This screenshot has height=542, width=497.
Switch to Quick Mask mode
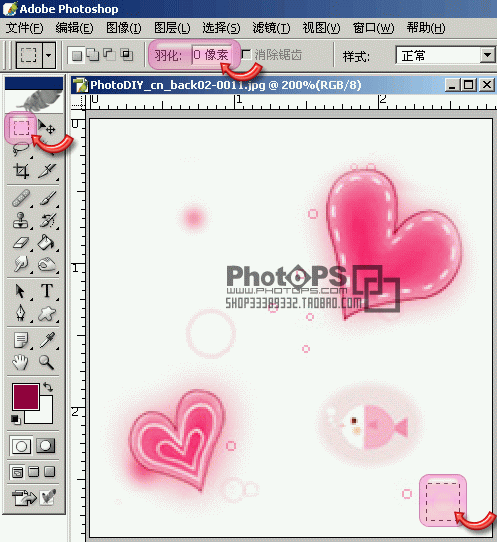[46, 446]
